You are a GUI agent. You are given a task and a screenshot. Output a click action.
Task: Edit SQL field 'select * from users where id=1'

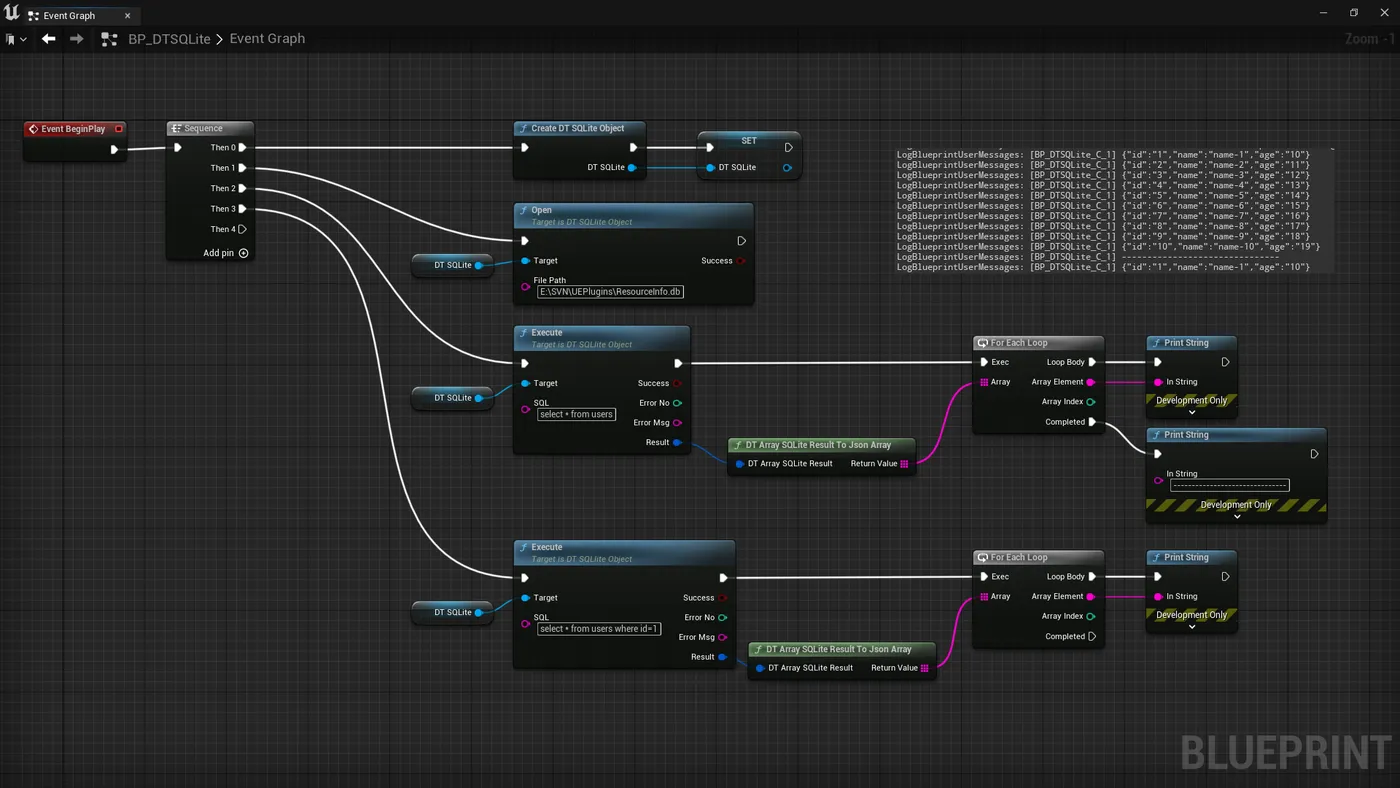tap(599, 629)
